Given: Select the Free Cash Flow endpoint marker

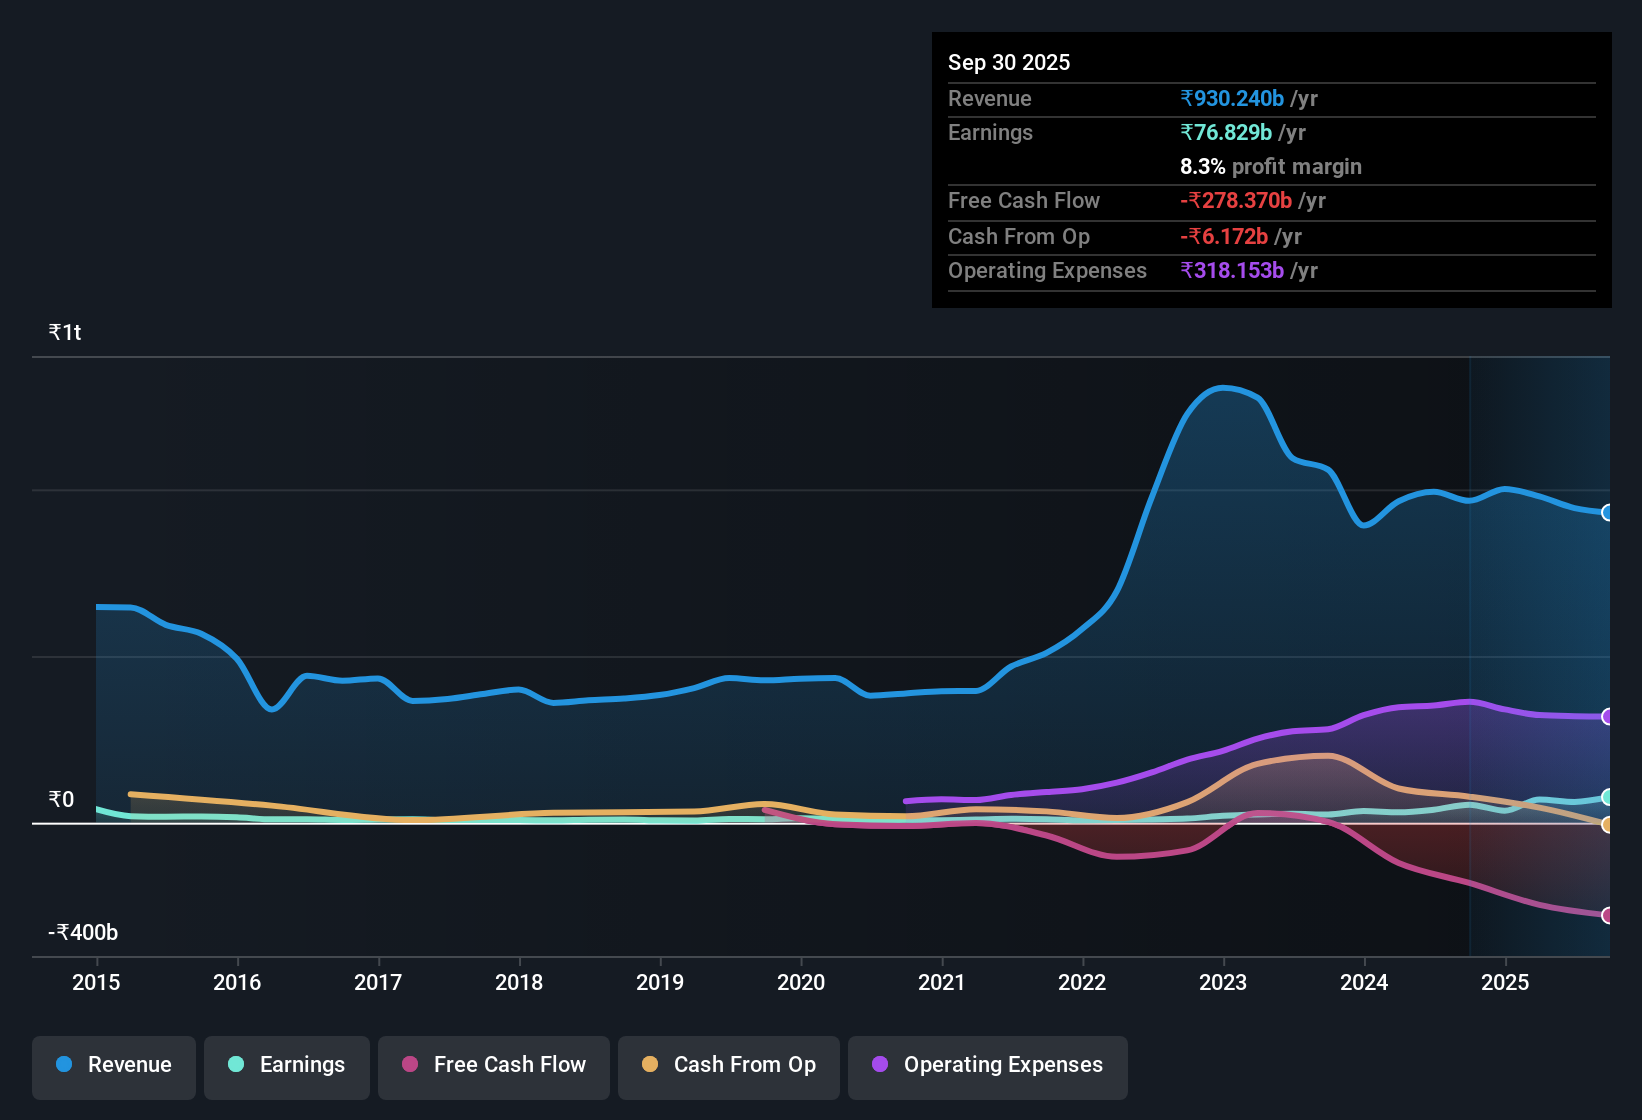Looking at the screenshot, I should [x=1608, y=914].
